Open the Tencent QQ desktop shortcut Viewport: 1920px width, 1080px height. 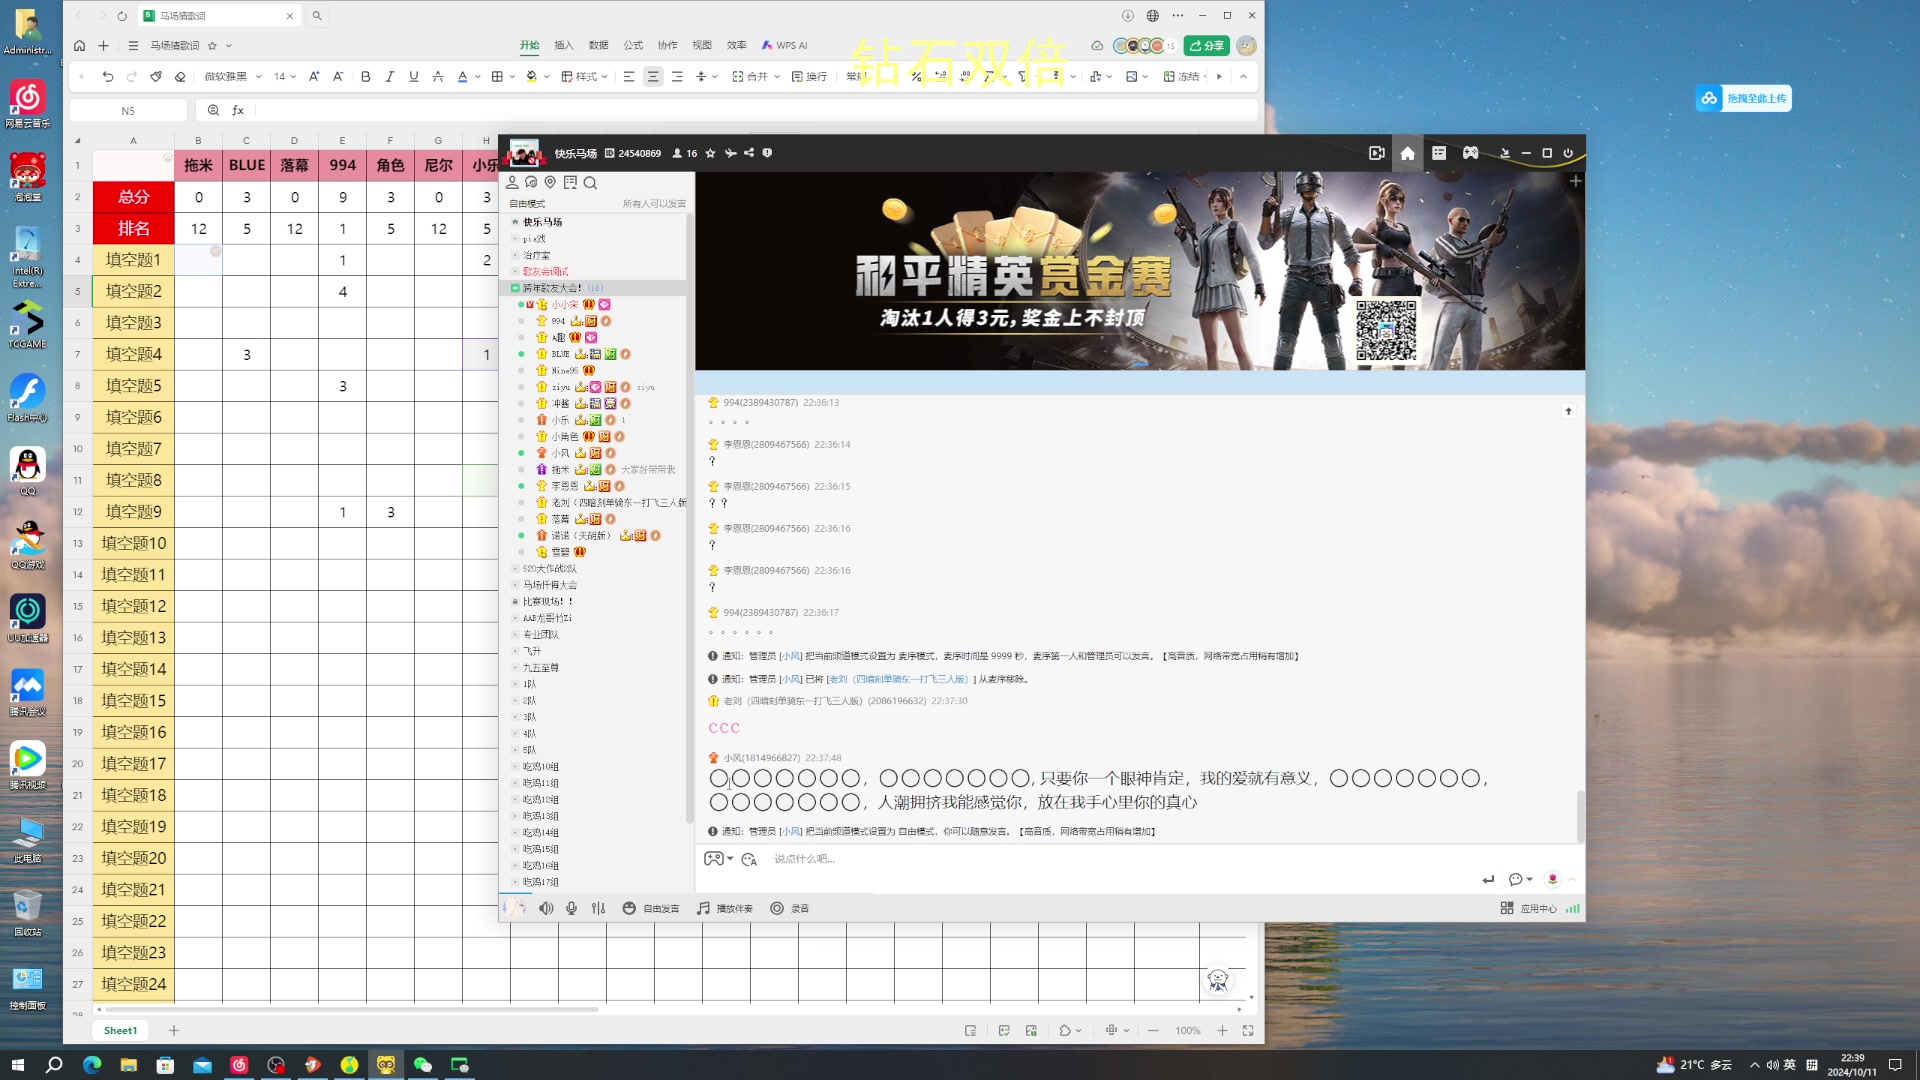click(27, 470)
